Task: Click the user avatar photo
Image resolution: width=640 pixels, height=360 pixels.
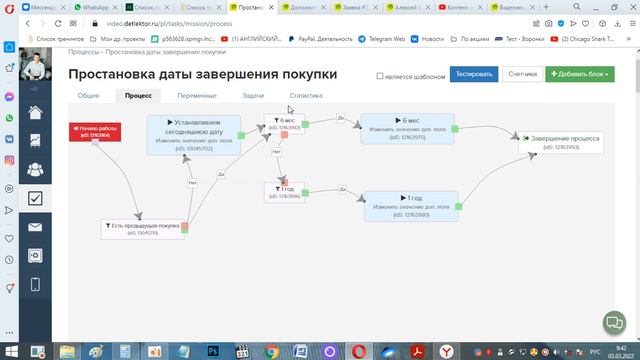Action: [x=35, y=64]
